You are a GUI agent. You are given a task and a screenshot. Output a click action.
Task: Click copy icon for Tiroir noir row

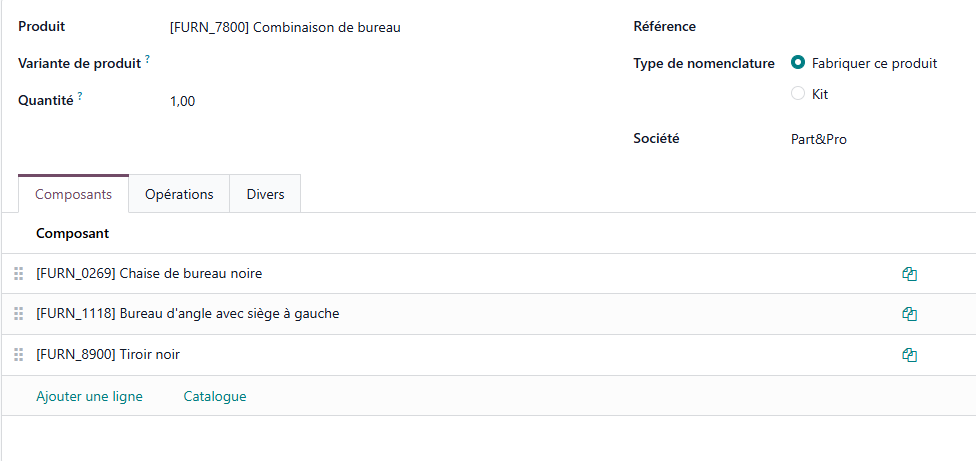click(x=909, y=355)
